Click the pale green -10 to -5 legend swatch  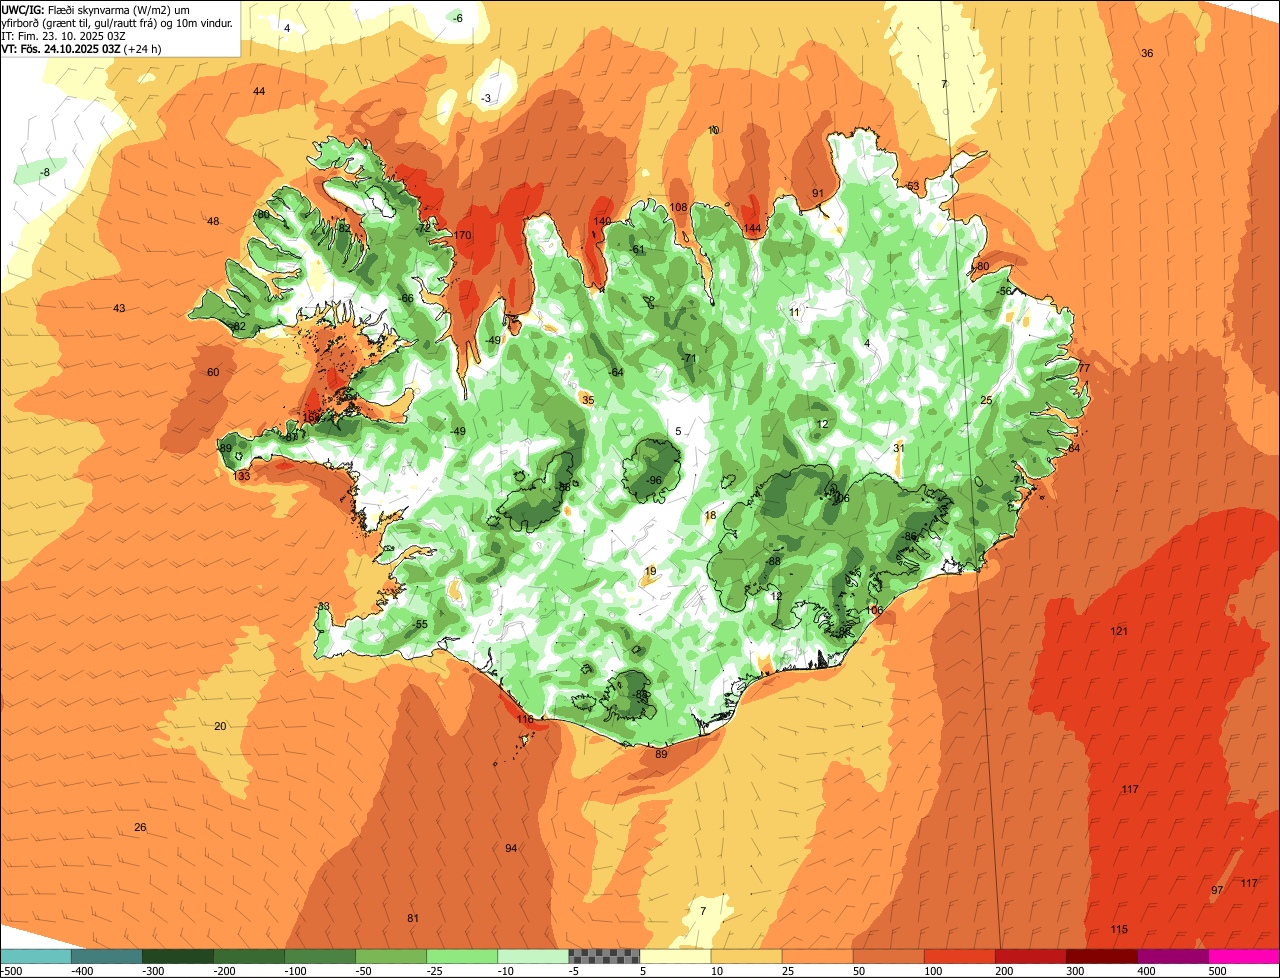pos(533,956)
